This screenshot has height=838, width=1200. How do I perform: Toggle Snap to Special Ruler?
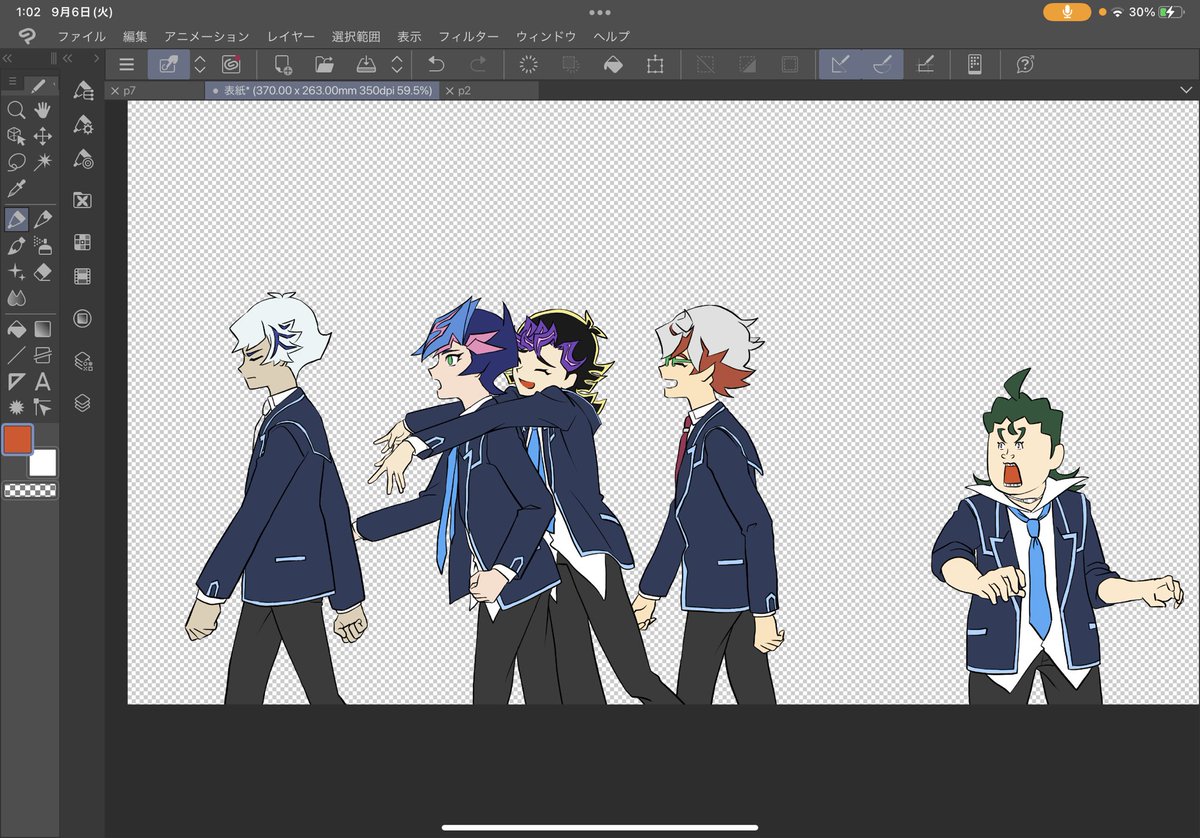click(x=882, y=65)
